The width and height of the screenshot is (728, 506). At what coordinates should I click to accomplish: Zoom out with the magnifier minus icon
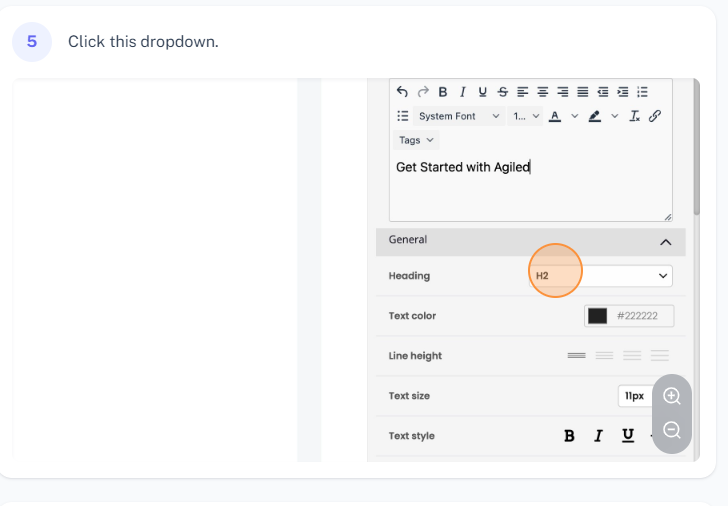click(672, 430)
